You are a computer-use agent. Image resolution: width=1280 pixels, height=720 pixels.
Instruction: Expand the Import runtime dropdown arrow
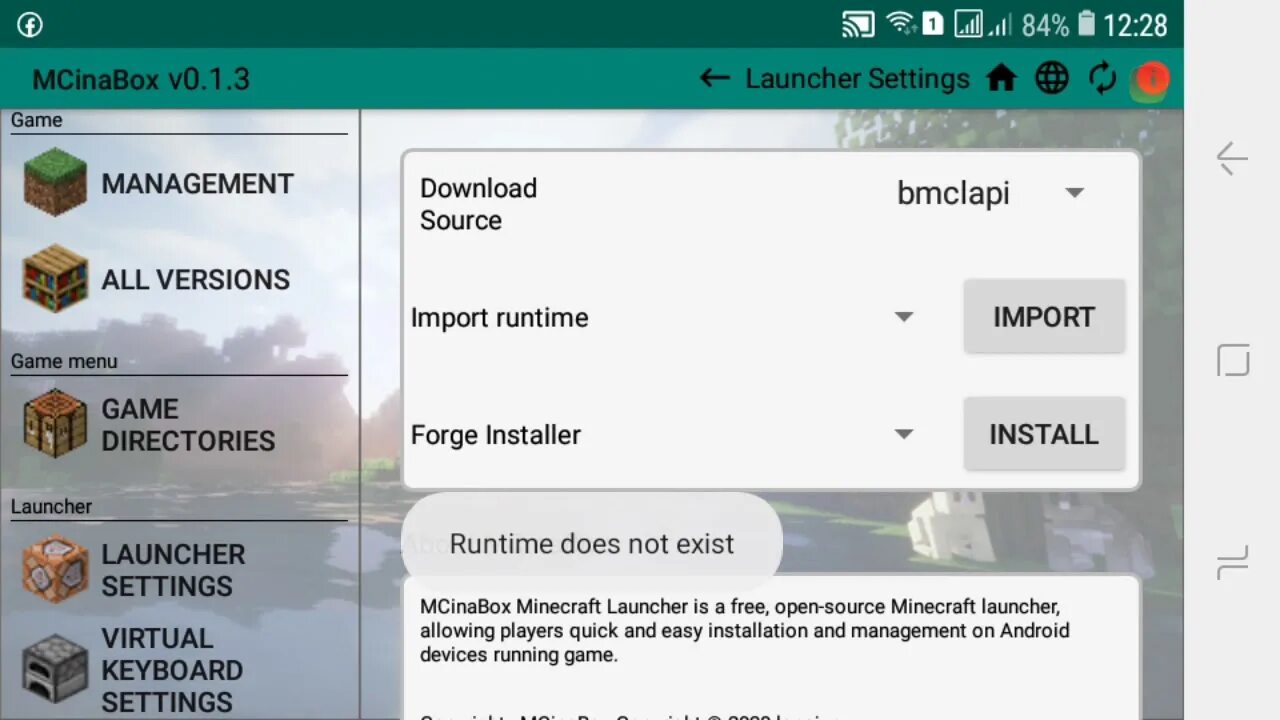pyautogui.click(x=904, y=317)
